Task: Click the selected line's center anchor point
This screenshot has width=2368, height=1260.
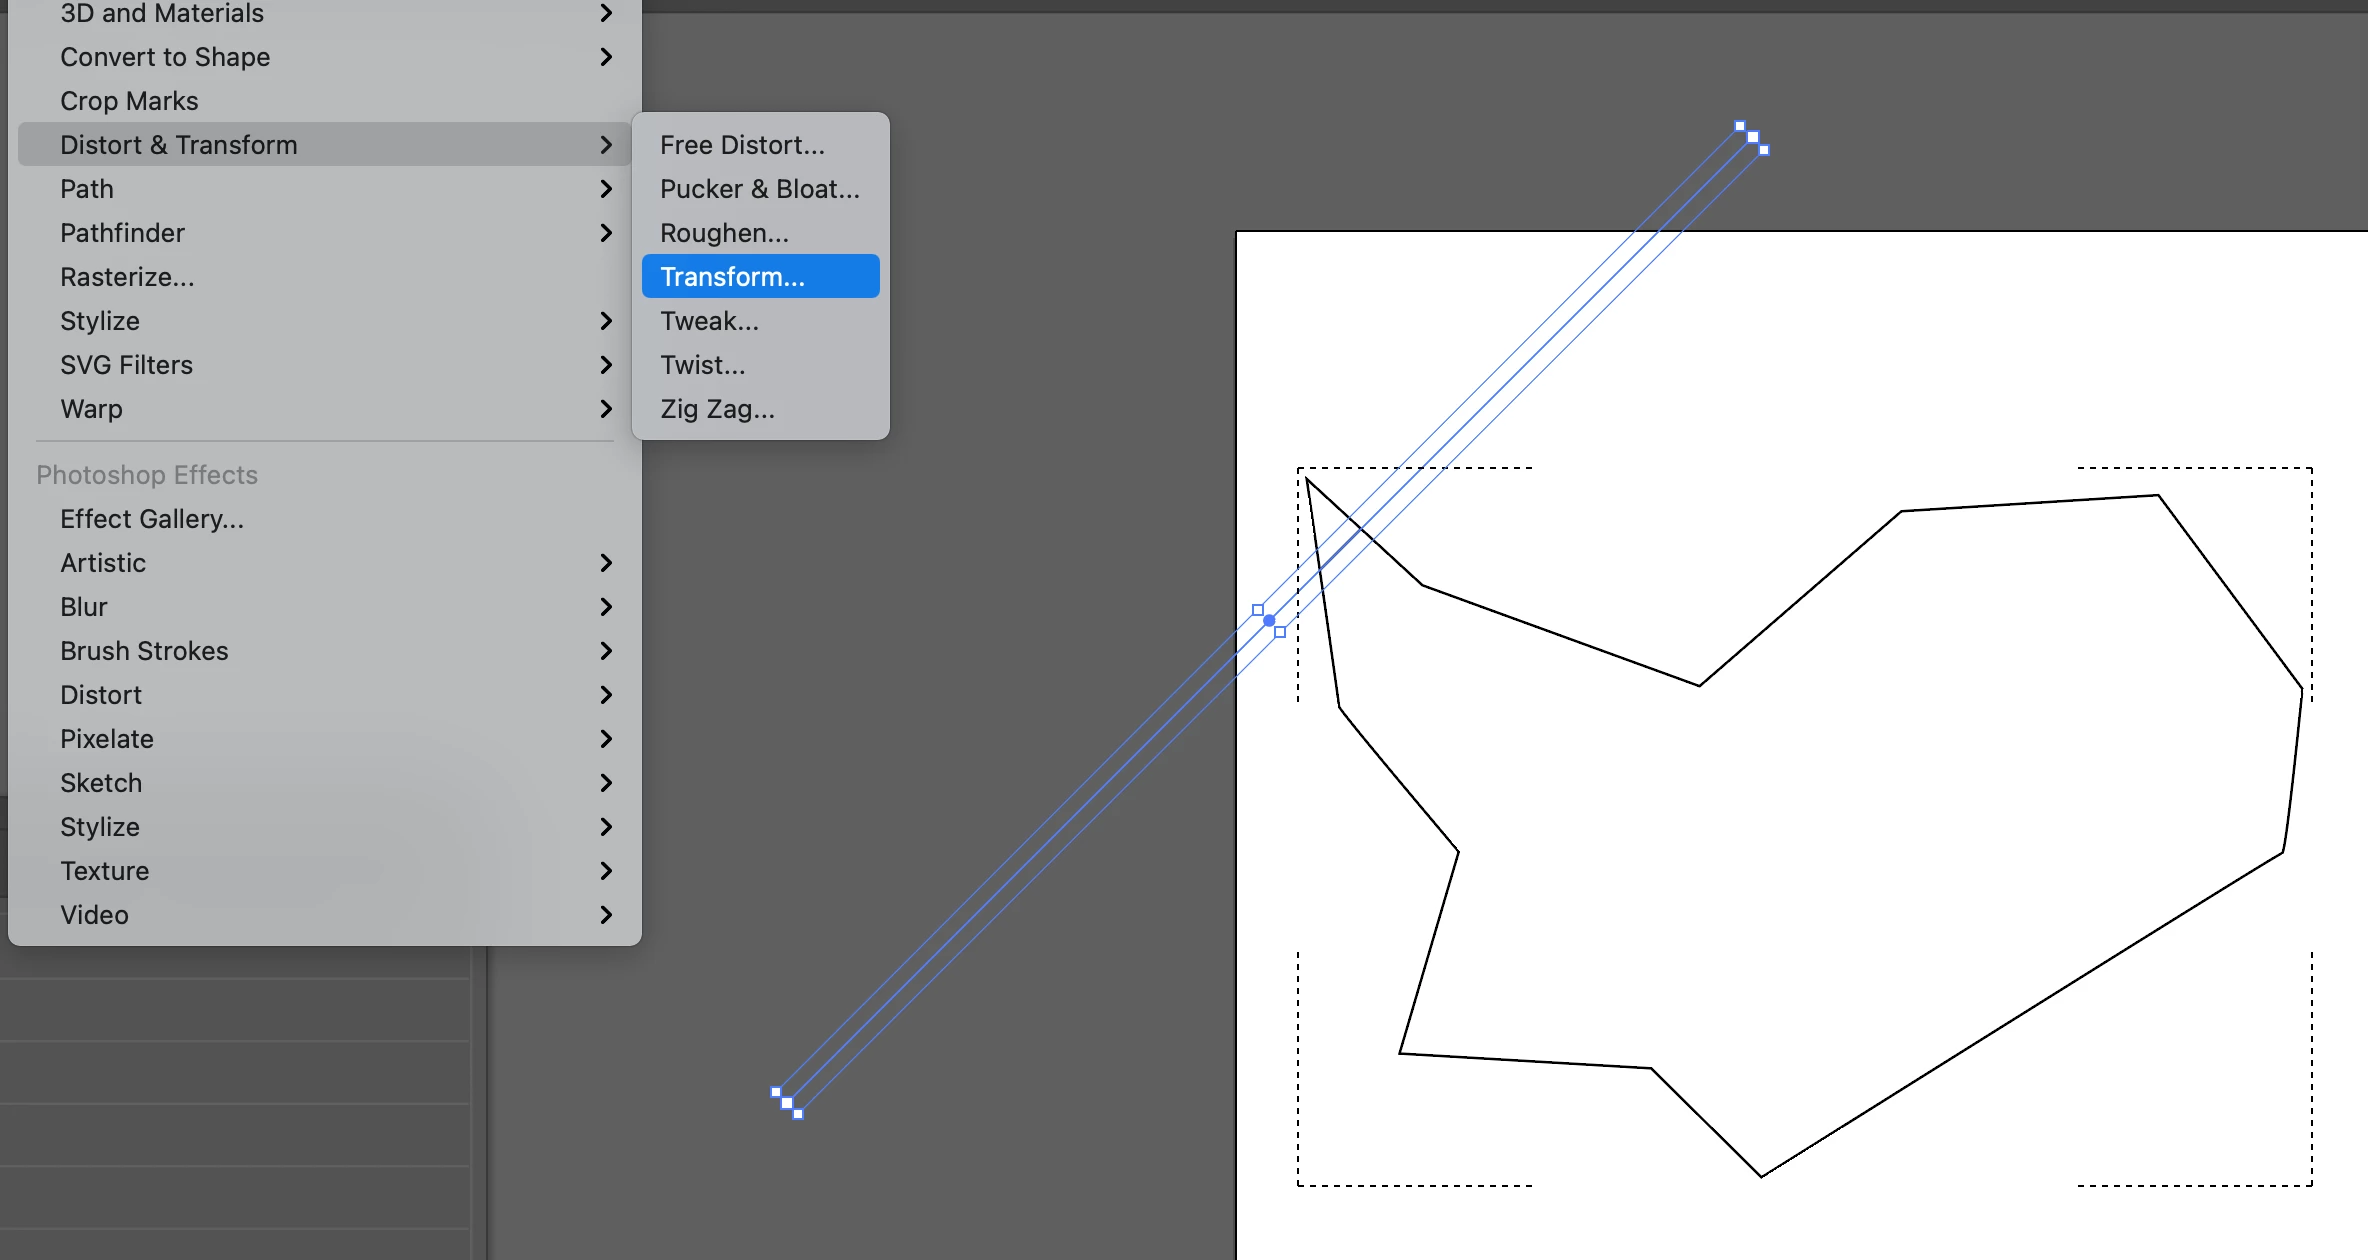Action: pos(1269,621)
